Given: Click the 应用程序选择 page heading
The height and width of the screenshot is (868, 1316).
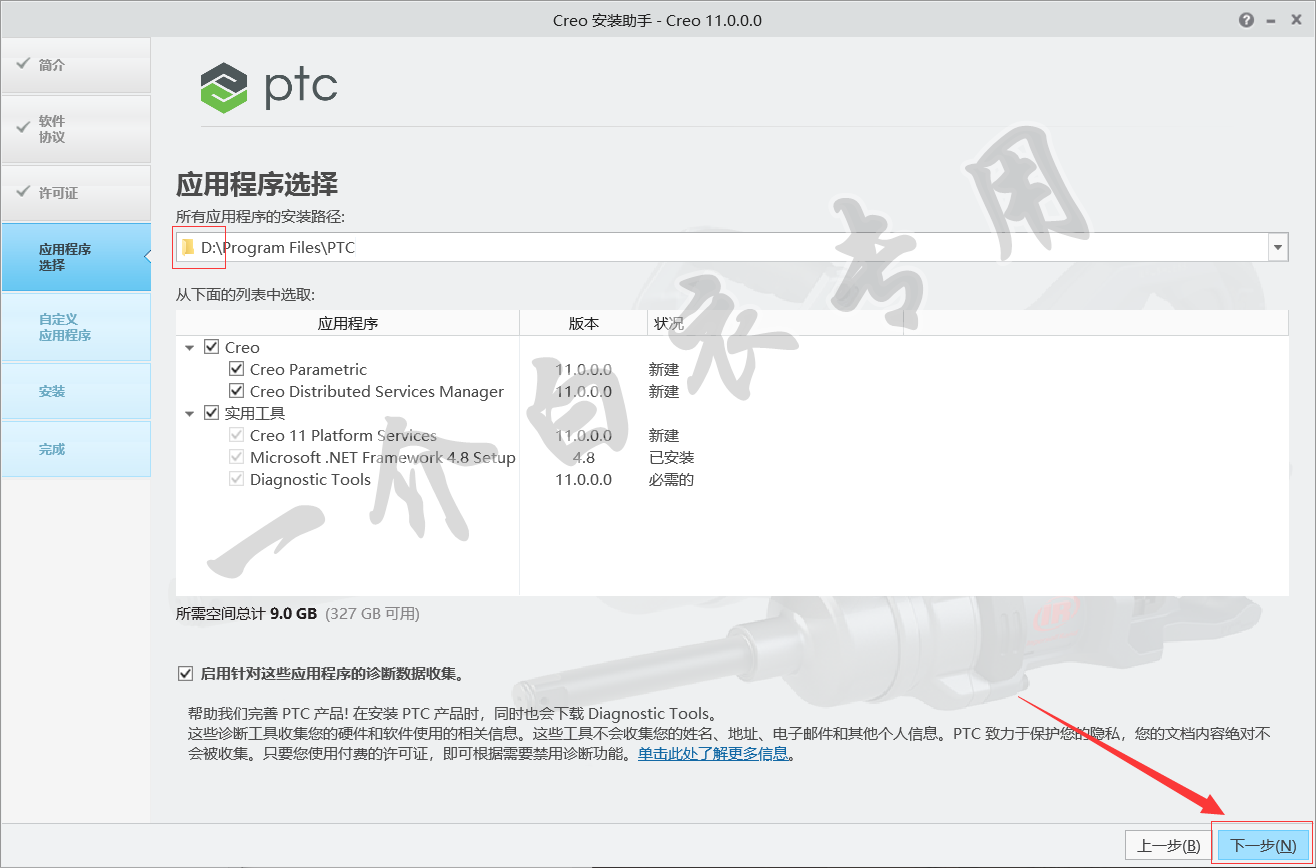Looking at the screenshot, I should pos(257,184).
